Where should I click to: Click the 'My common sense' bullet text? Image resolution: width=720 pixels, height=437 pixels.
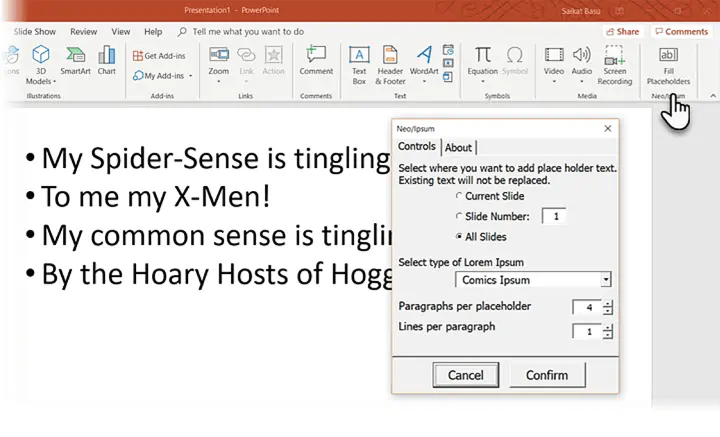point(217,235)
